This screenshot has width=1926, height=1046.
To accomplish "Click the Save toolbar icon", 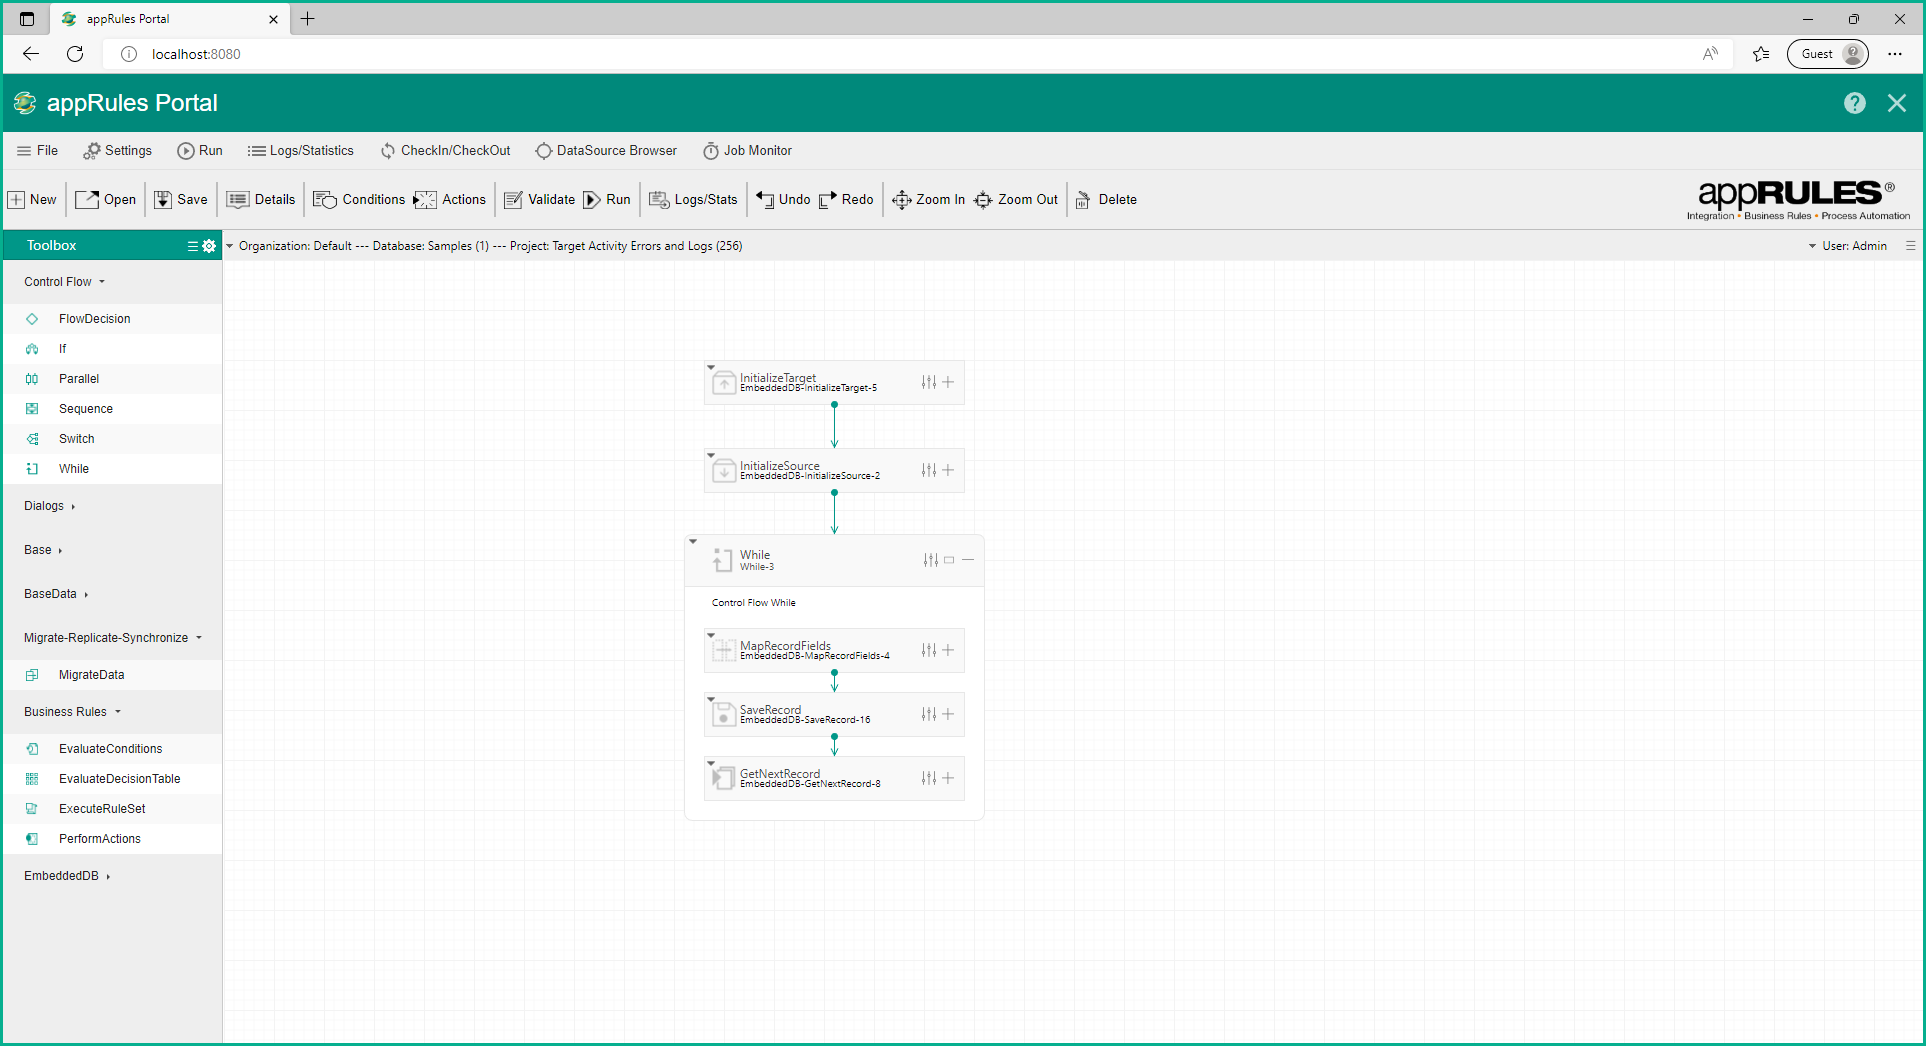I will coord(163,200).
